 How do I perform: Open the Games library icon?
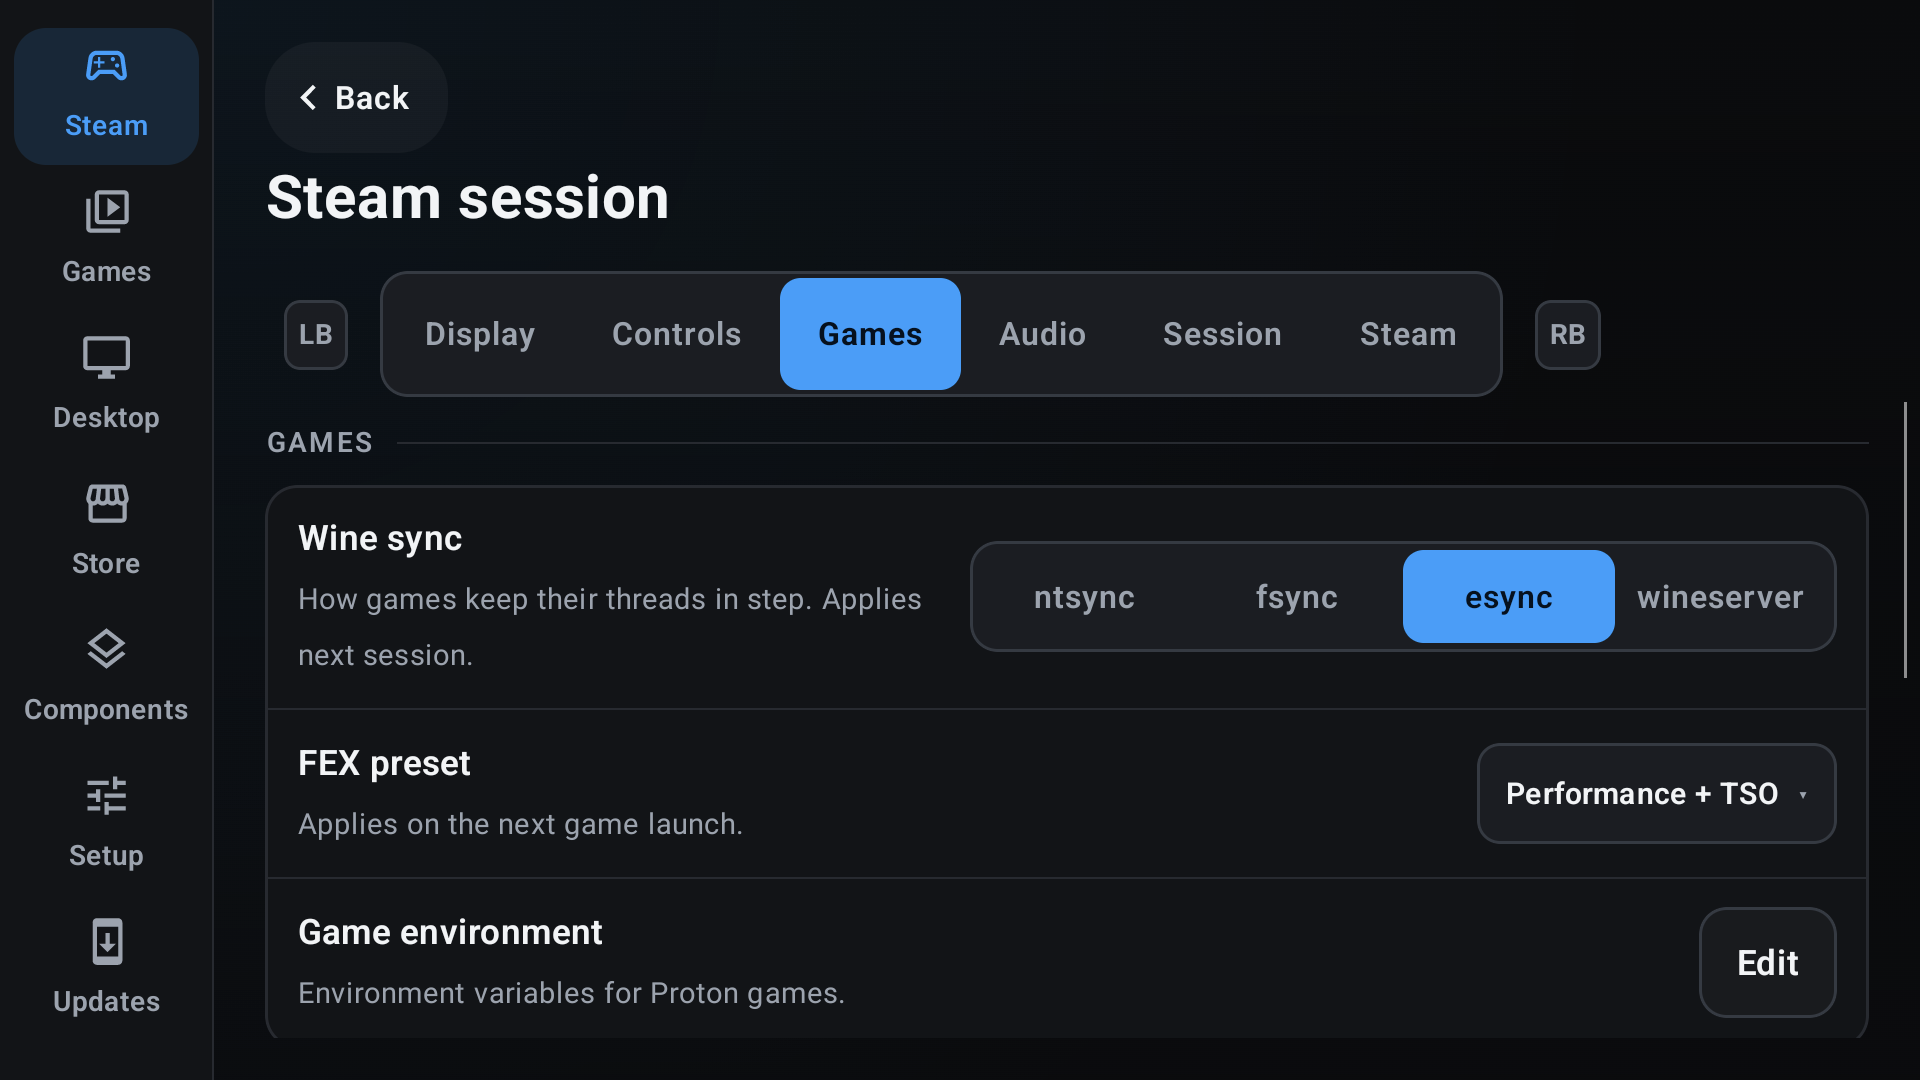106,211
